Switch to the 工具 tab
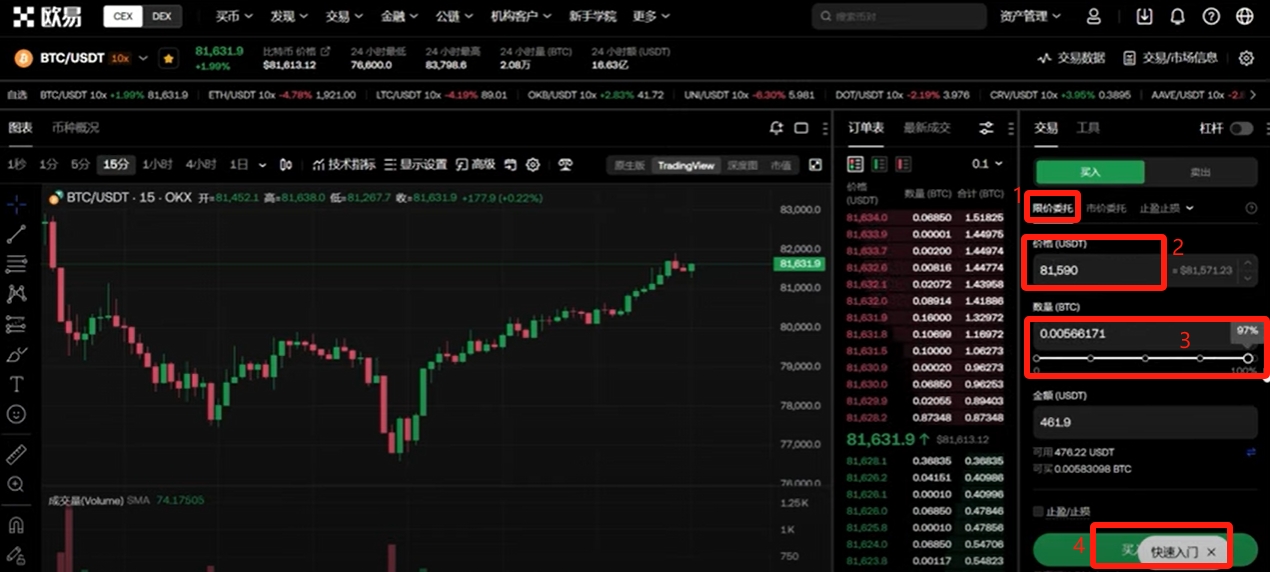The width and height of the screenshot is (1270, 572). [1087, 128]
